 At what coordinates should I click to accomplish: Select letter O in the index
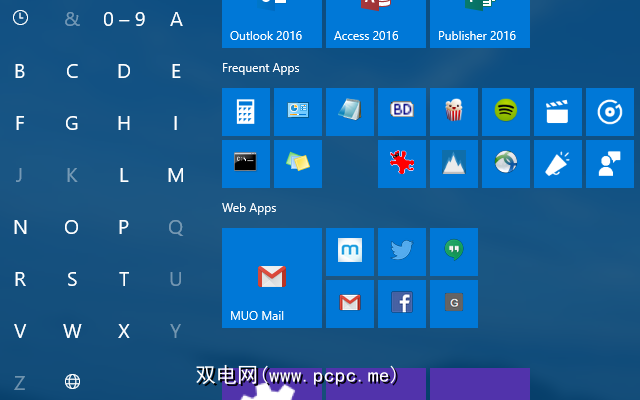pyautogui.click(x=71, y=227)
